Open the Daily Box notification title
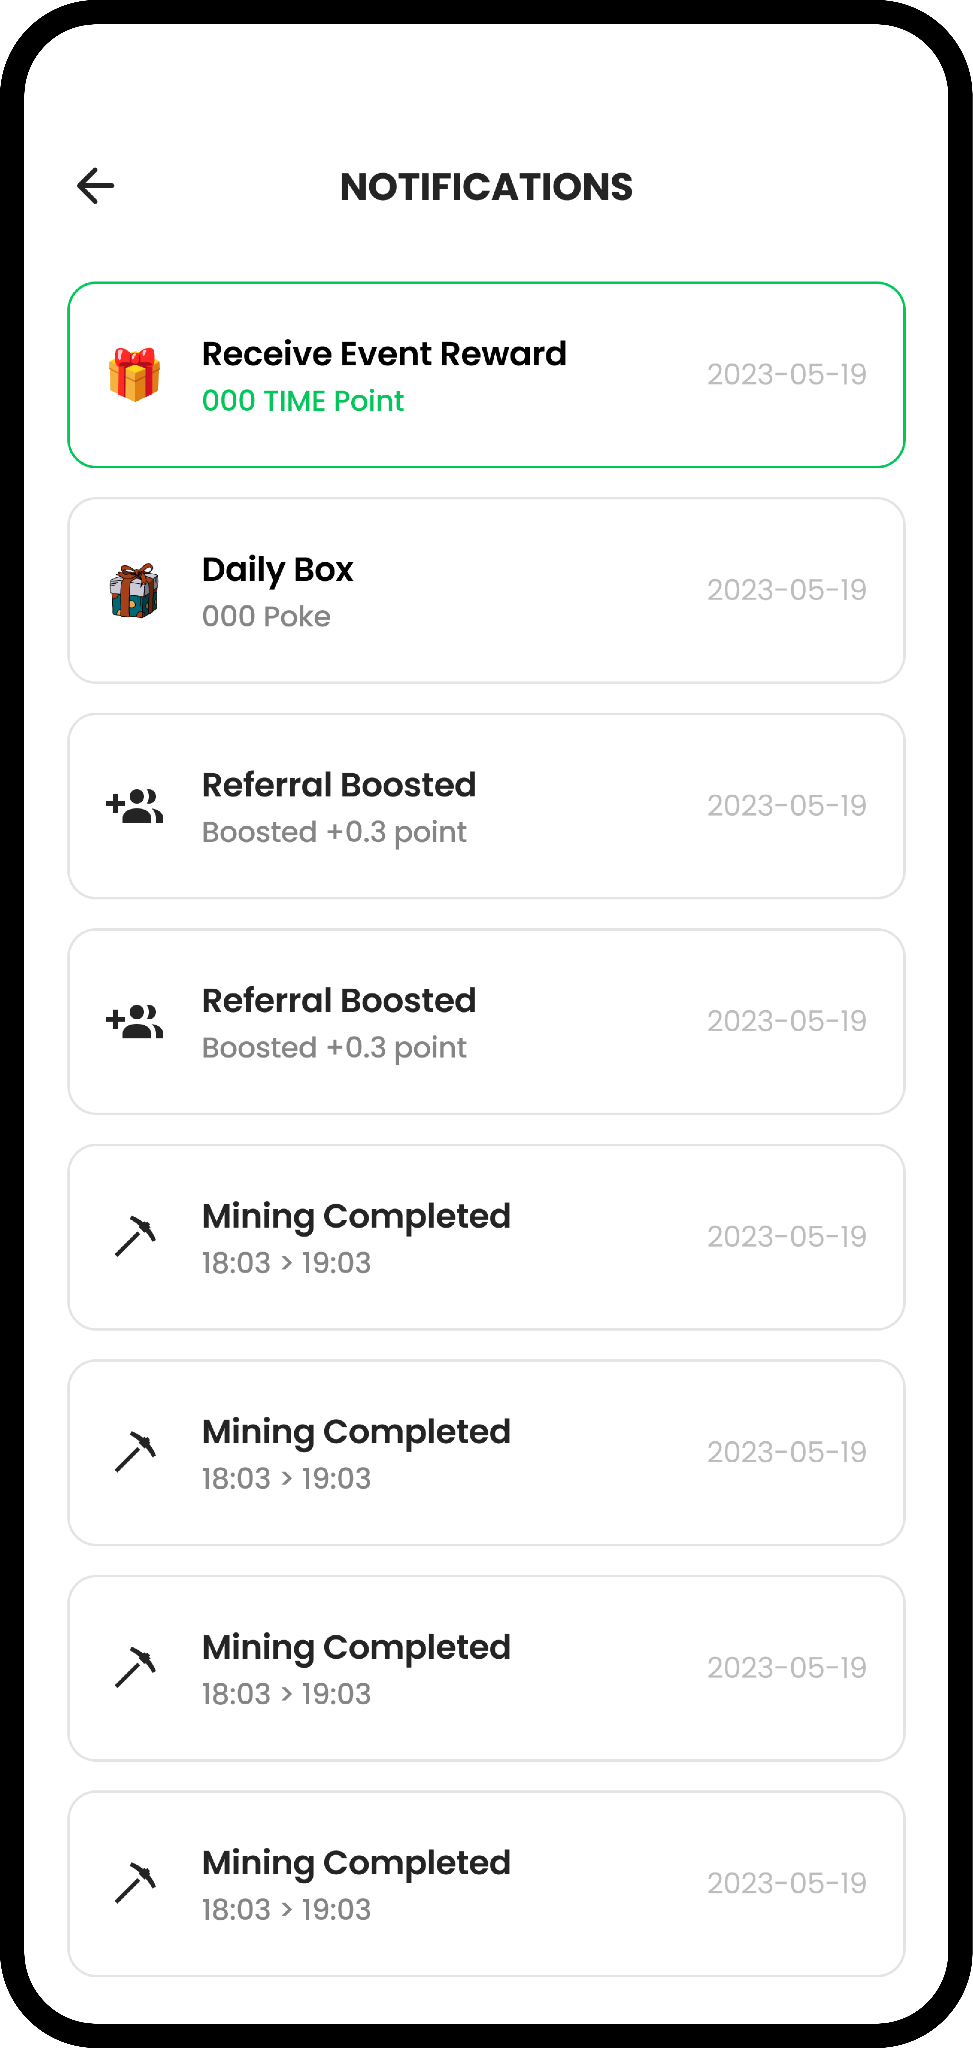The width and height of the screenshot is (973, 2048). (x=277, y=570)
